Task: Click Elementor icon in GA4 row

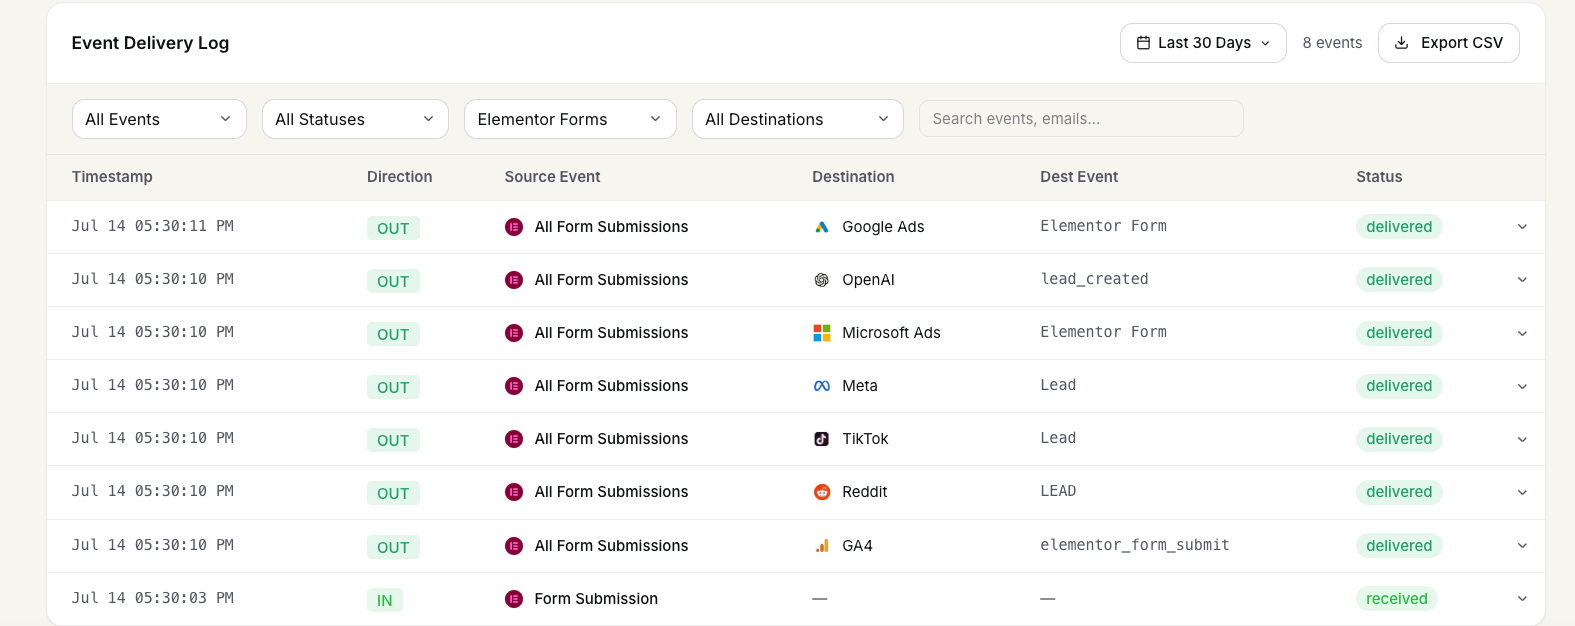Action: click(x=514, y=546)
